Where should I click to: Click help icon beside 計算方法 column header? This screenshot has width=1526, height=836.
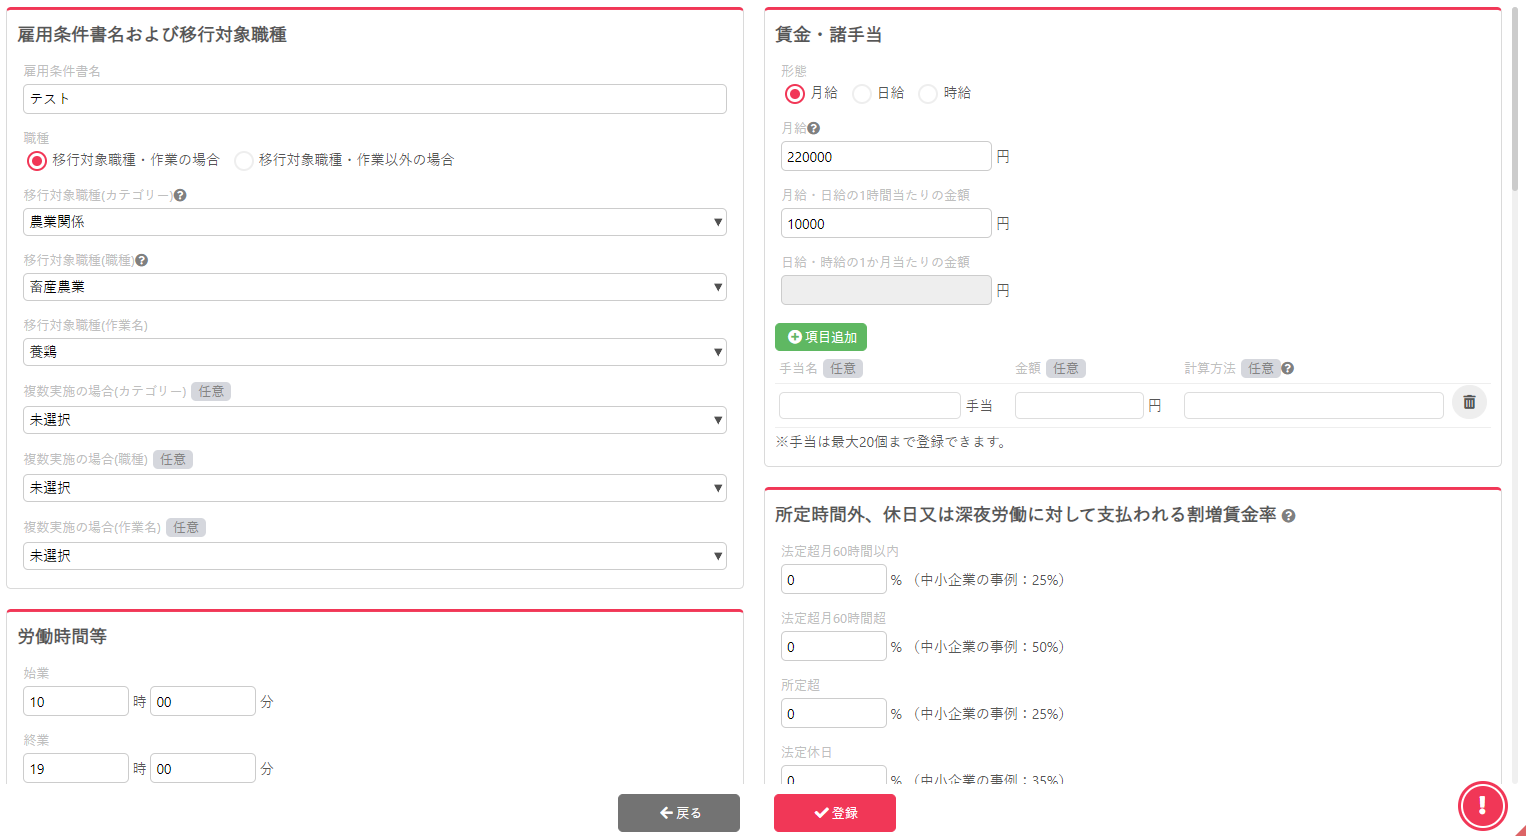pyautogui.click(x=1288, y=369)
